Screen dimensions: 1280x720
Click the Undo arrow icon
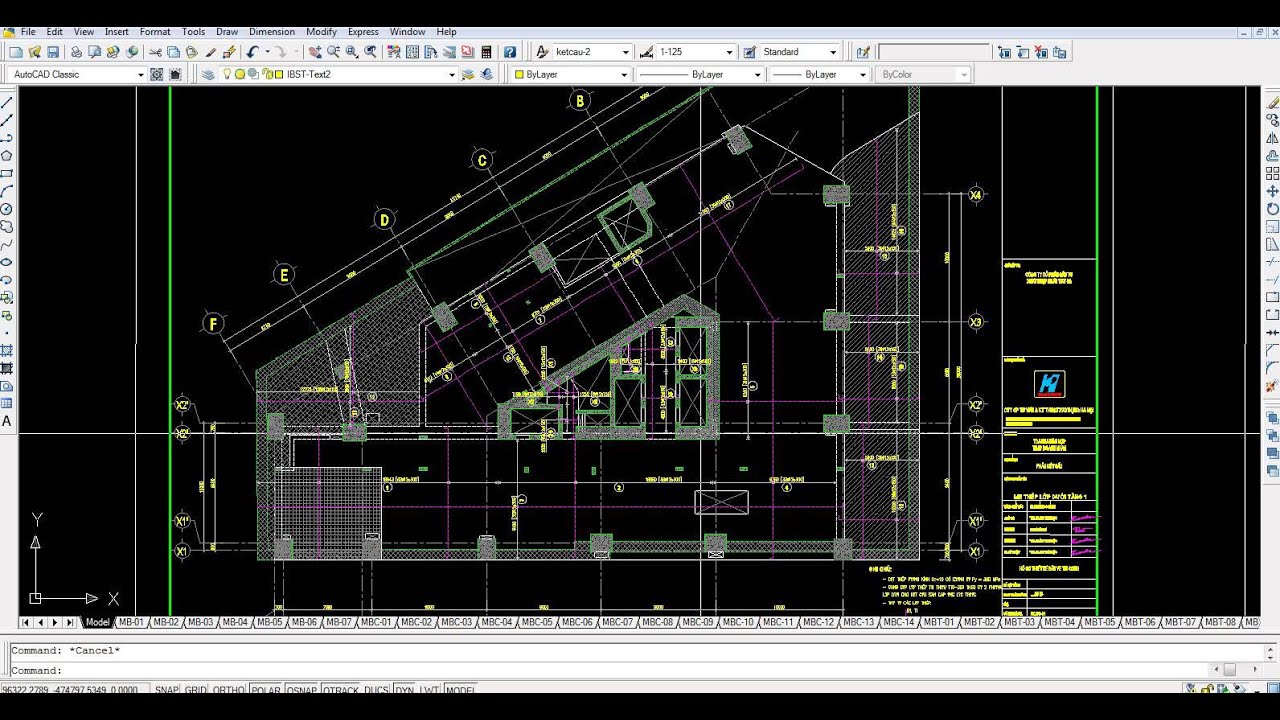(x=253, y=52)
